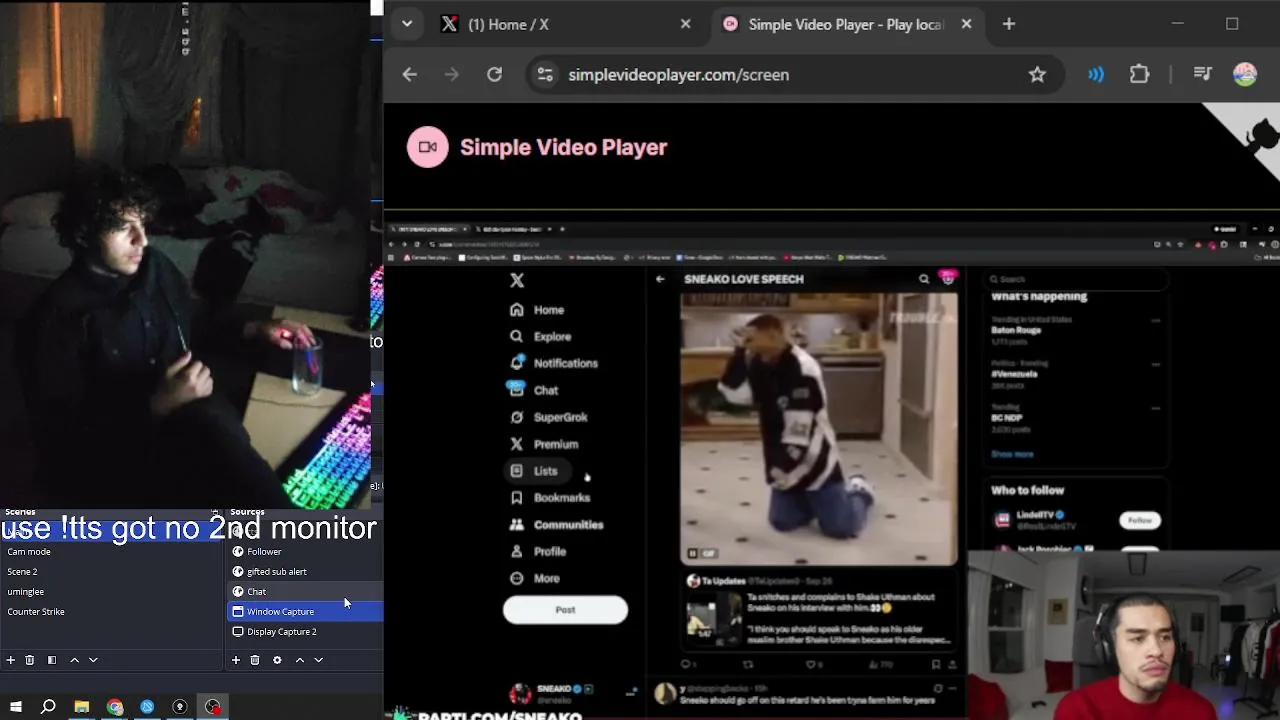Click Show more under What's happening
This screenshot has height=720, width=1280.
click(x=1012, y=454)
